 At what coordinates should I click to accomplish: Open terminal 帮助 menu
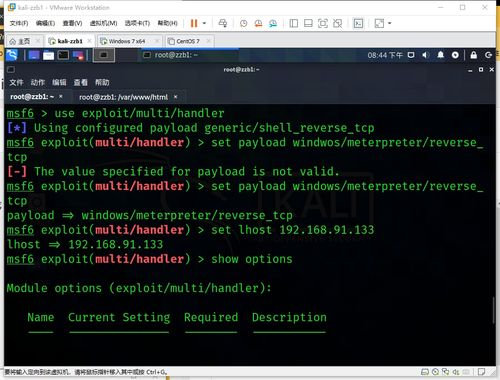pyautogui.click(x=102, y=82)
